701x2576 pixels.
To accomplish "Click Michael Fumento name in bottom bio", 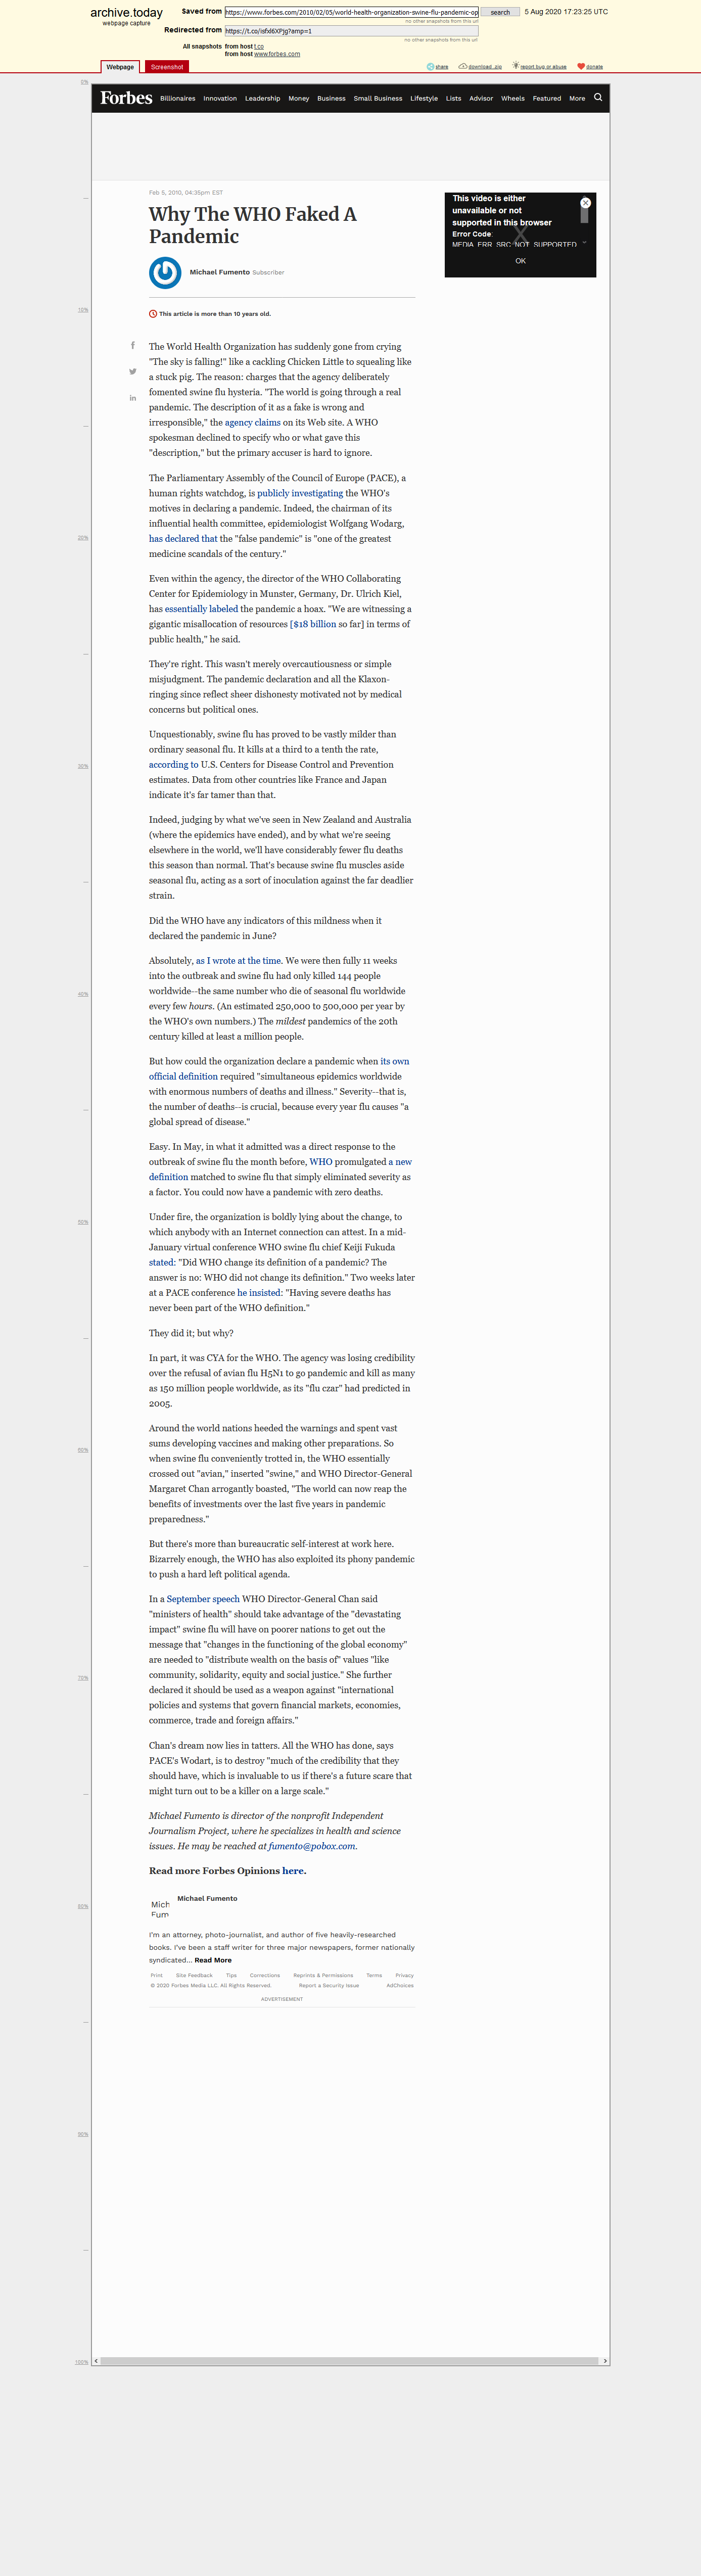I will coord(207,1898).
